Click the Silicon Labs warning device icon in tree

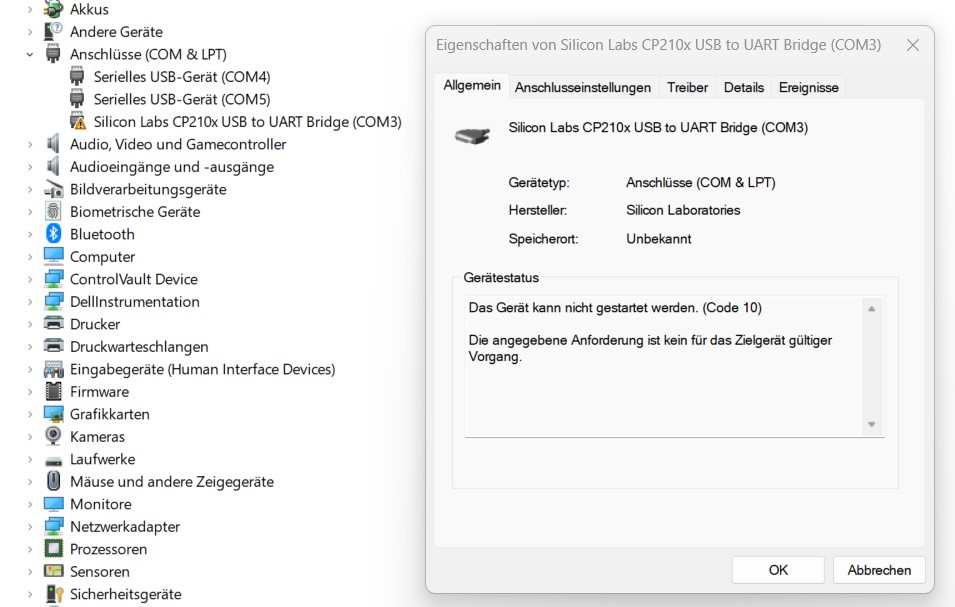click(x=78, y=122)
